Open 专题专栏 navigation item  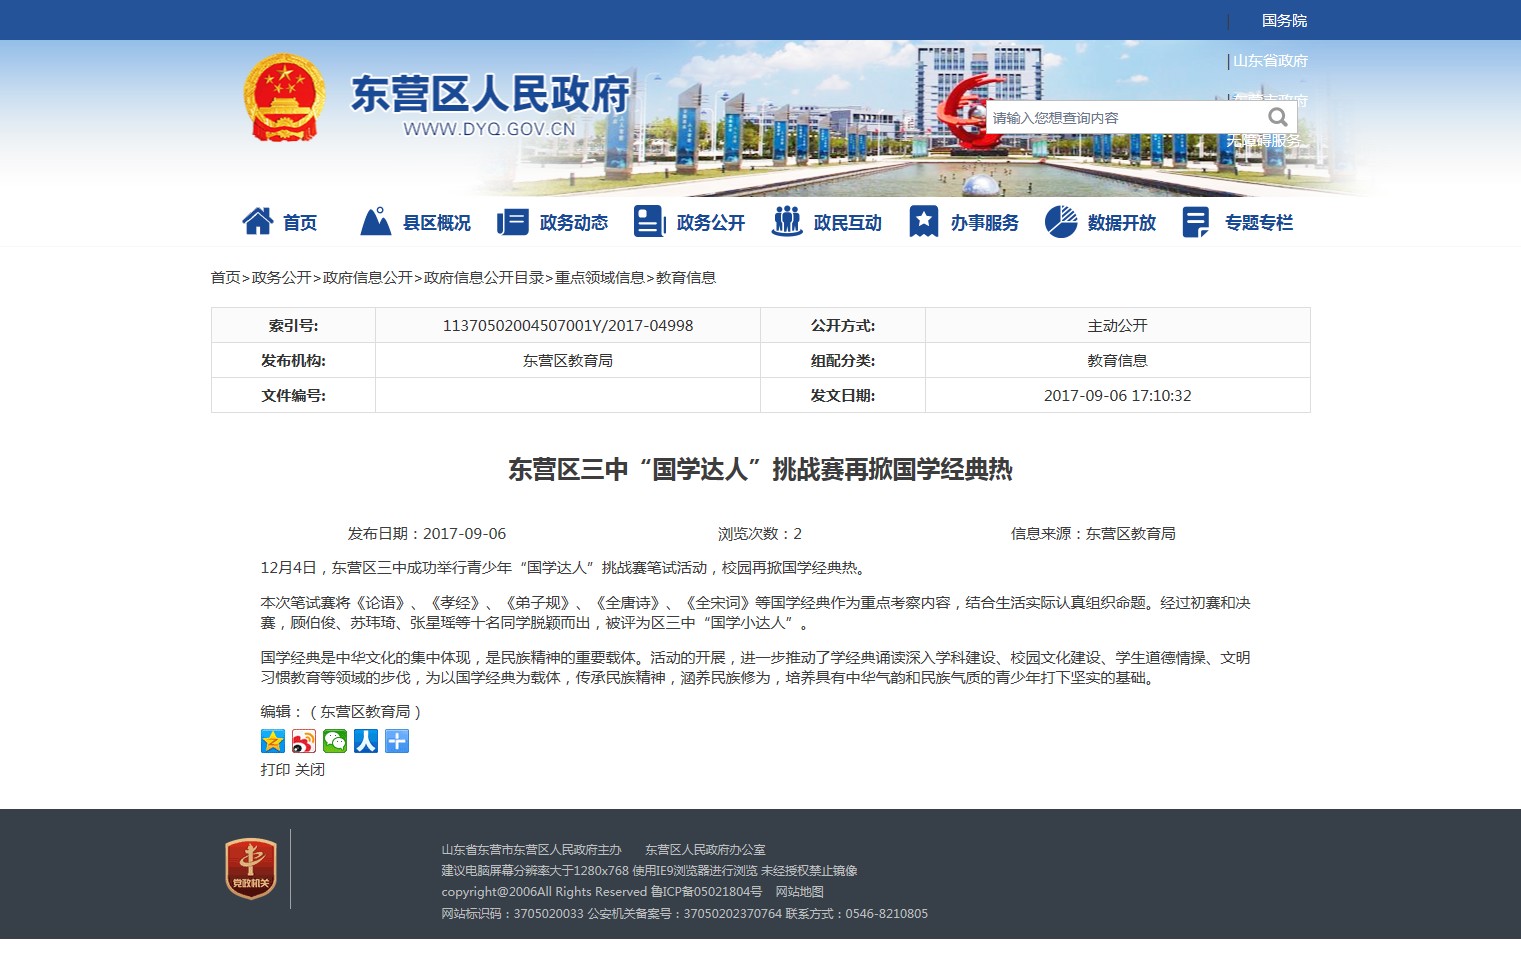pyautogui.click(x=1238, y=222)
